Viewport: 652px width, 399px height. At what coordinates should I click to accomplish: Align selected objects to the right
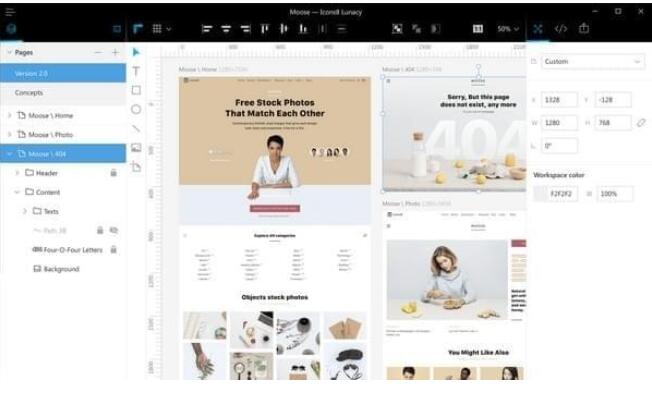(245, 29)
